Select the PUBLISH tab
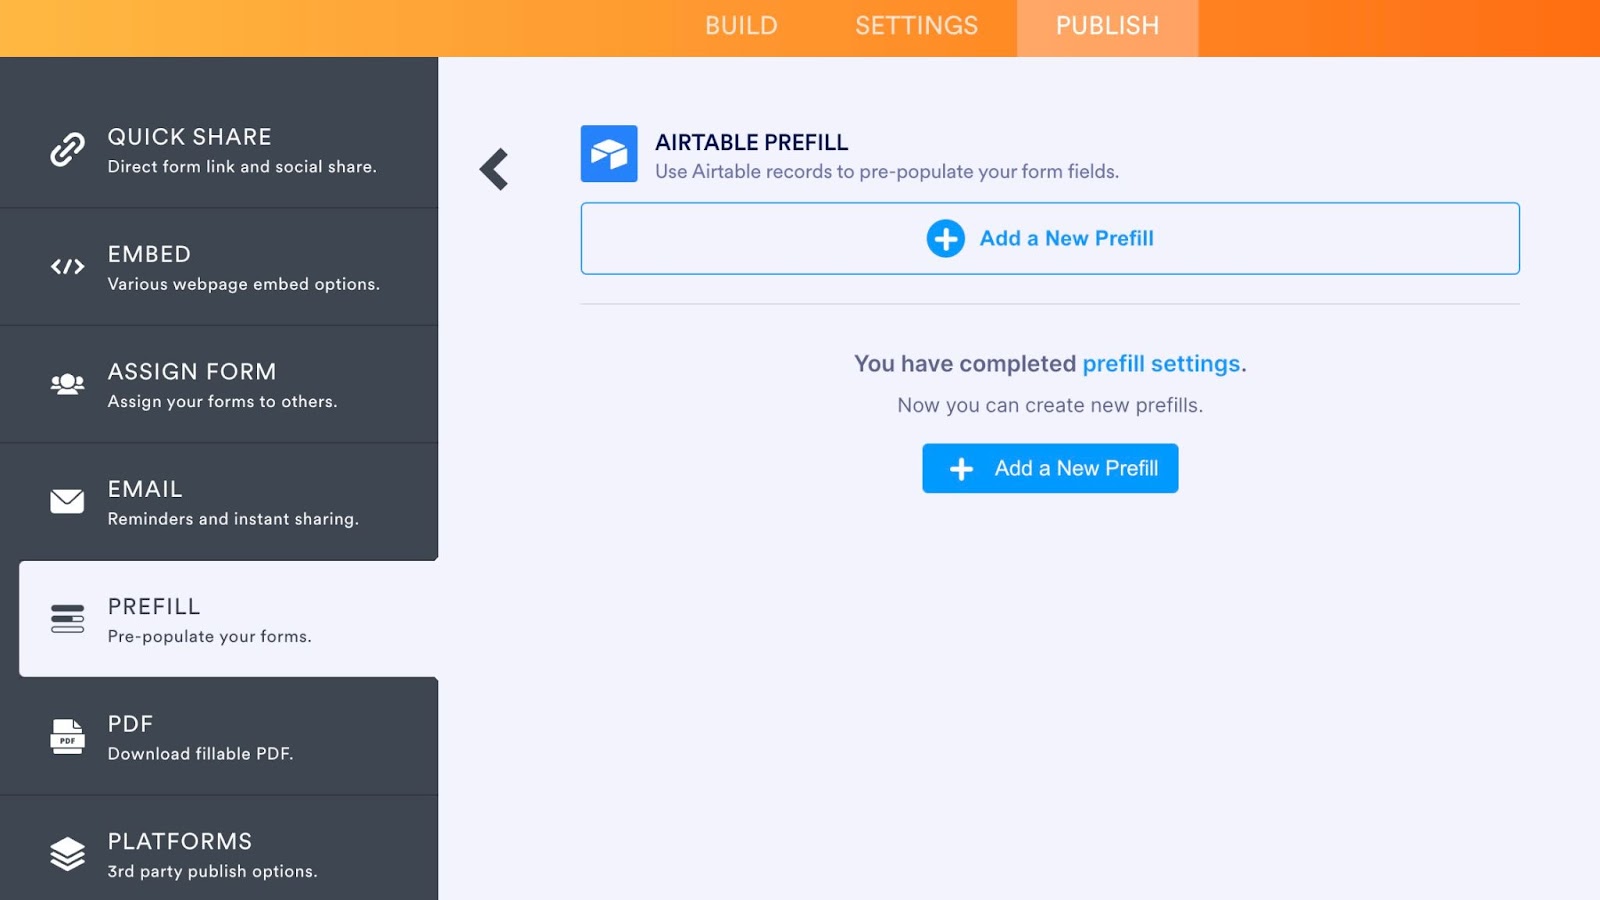 tap(1108, 26)
